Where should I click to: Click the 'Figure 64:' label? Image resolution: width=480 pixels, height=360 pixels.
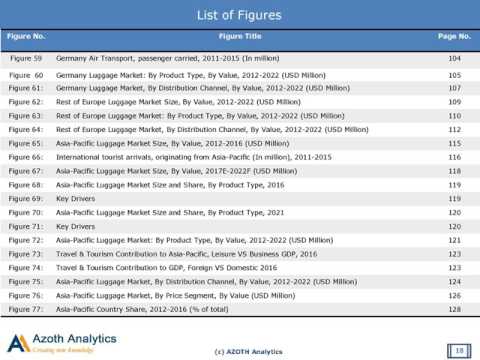click(26, 130)
